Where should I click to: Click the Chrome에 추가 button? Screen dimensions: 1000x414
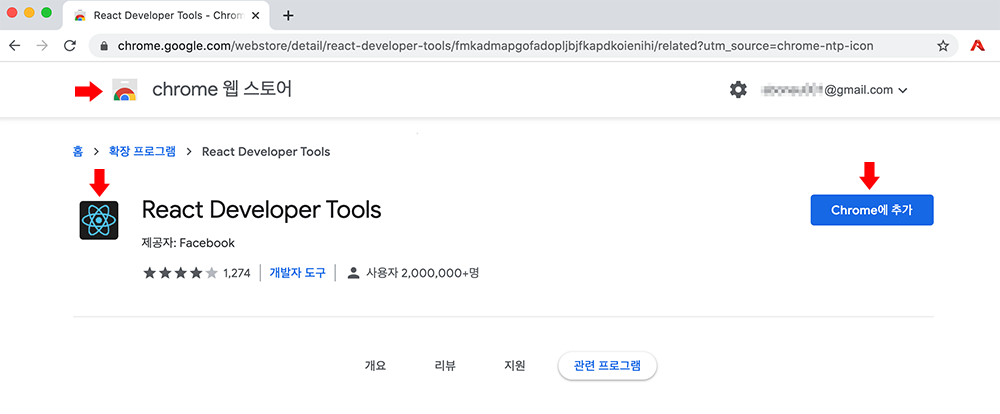click(x=872, y=210)
